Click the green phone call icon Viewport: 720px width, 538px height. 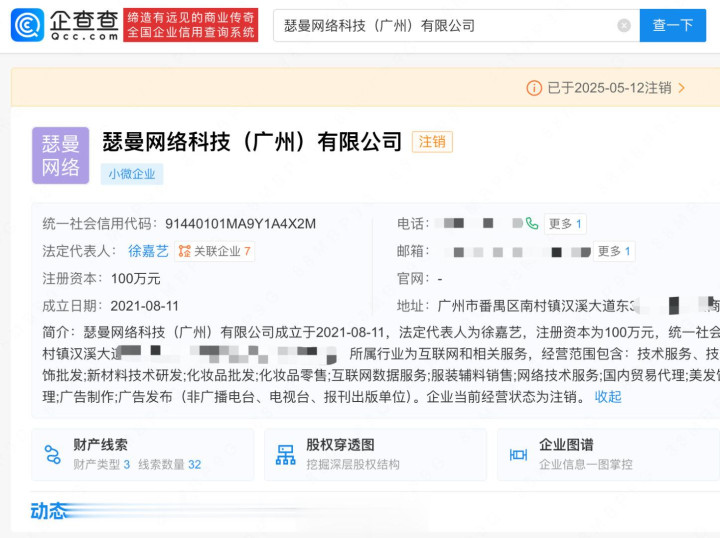pos(532,224)
